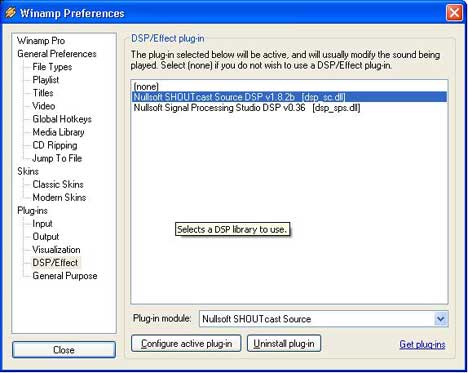The height and width of the screenshot is (373, 468).
Task: Close the Winamp Preferences window with X
Action: click(x=454, y=13)
